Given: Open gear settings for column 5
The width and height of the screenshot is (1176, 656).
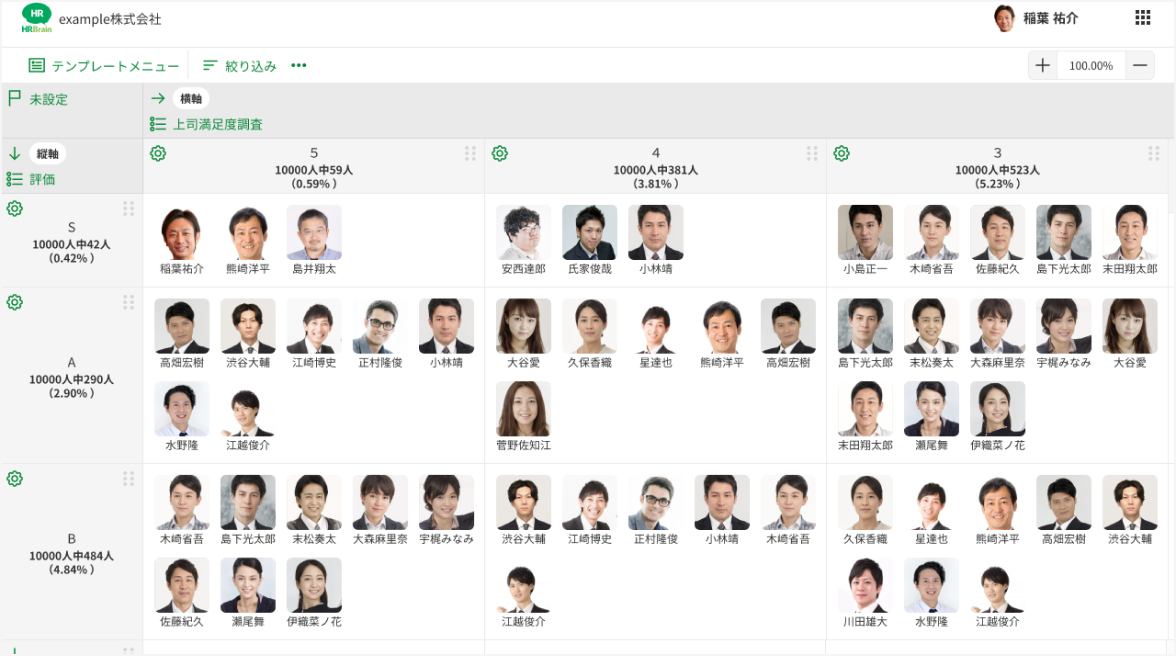Looking at the screenshot, I should (x=158, y=154).
